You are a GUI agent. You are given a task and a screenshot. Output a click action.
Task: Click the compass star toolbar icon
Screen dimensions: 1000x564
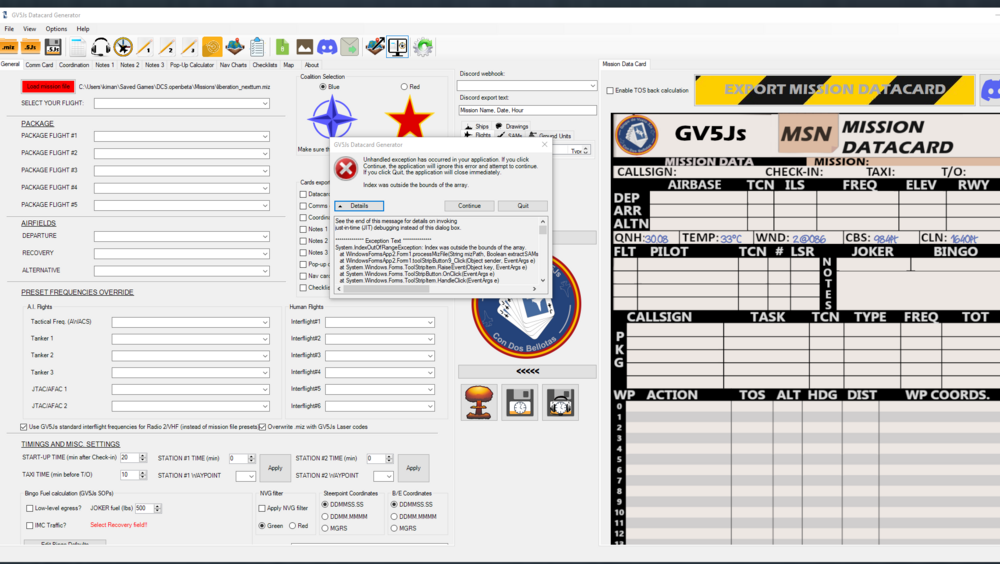click(x=123, y=47)
